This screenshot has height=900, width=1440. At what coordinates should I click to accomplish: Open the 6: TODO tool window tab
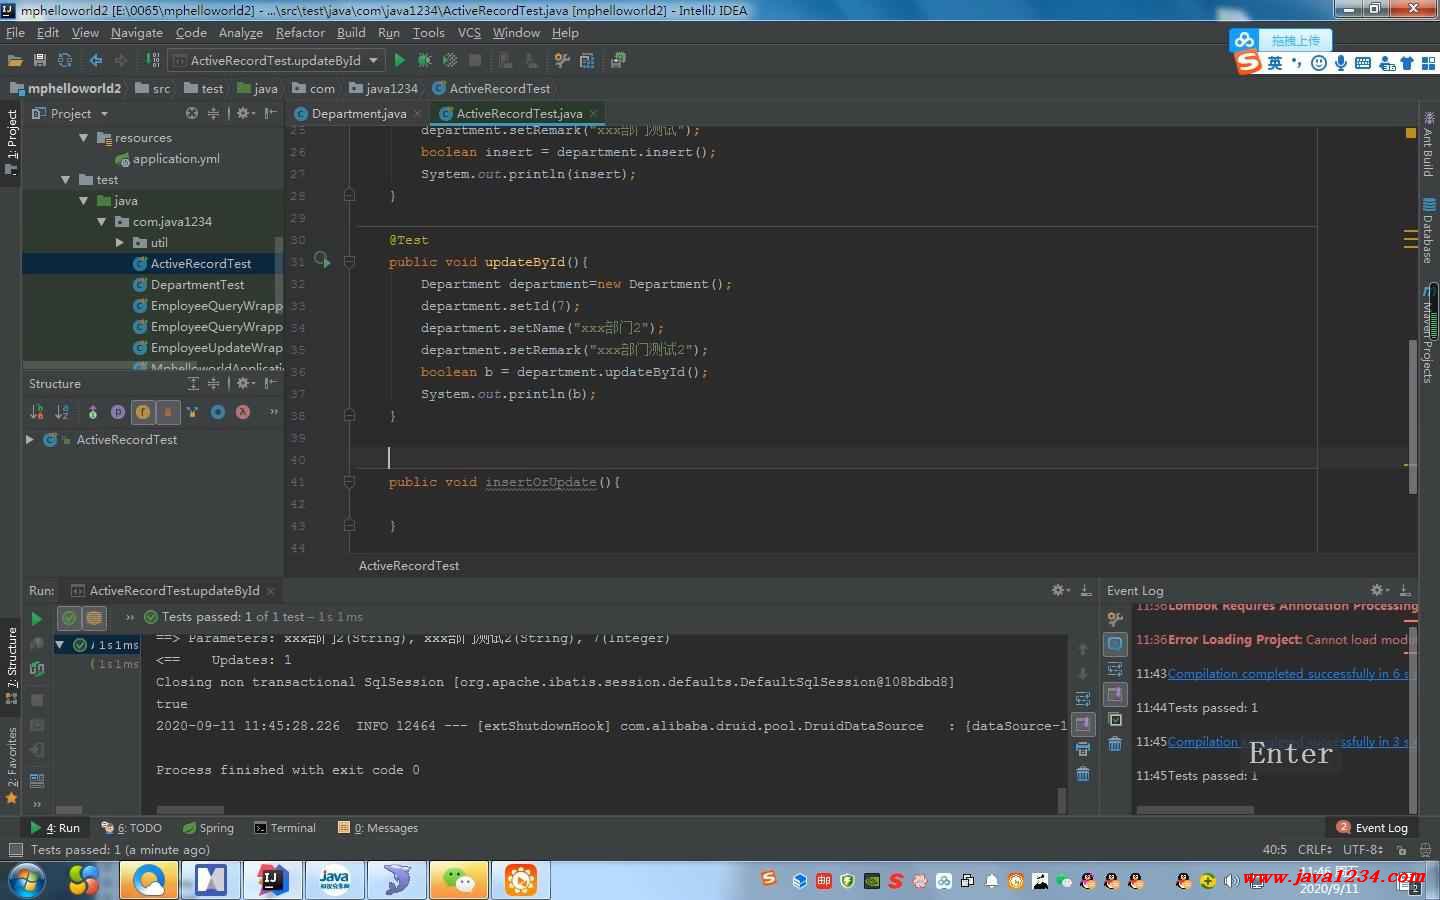(x=131, y=828)
